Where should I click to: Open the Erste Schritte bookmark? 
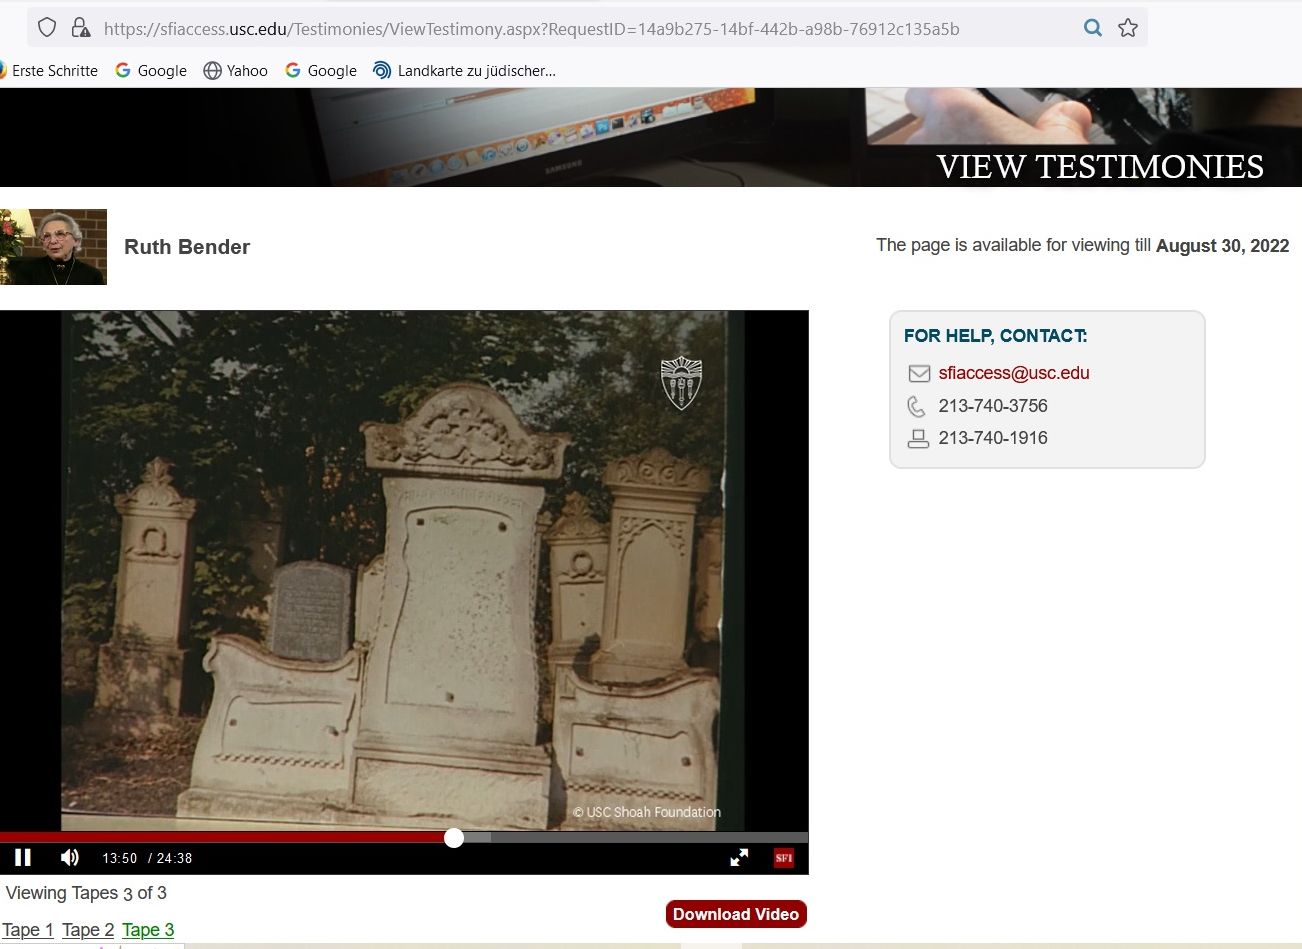50,70
